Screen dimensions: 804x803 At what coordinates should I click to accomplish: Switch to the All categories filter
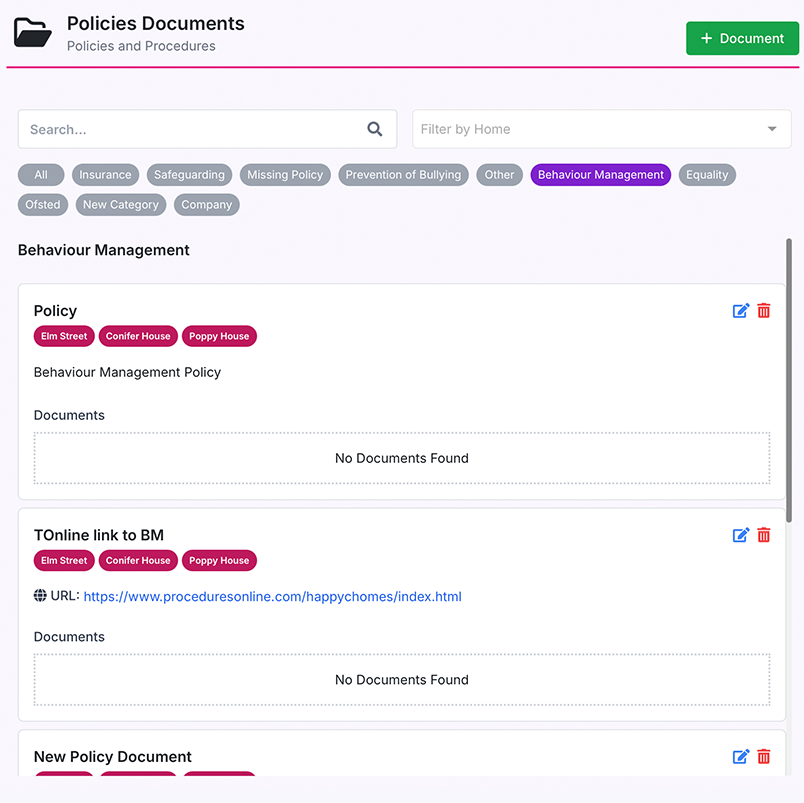coord(41,174)
